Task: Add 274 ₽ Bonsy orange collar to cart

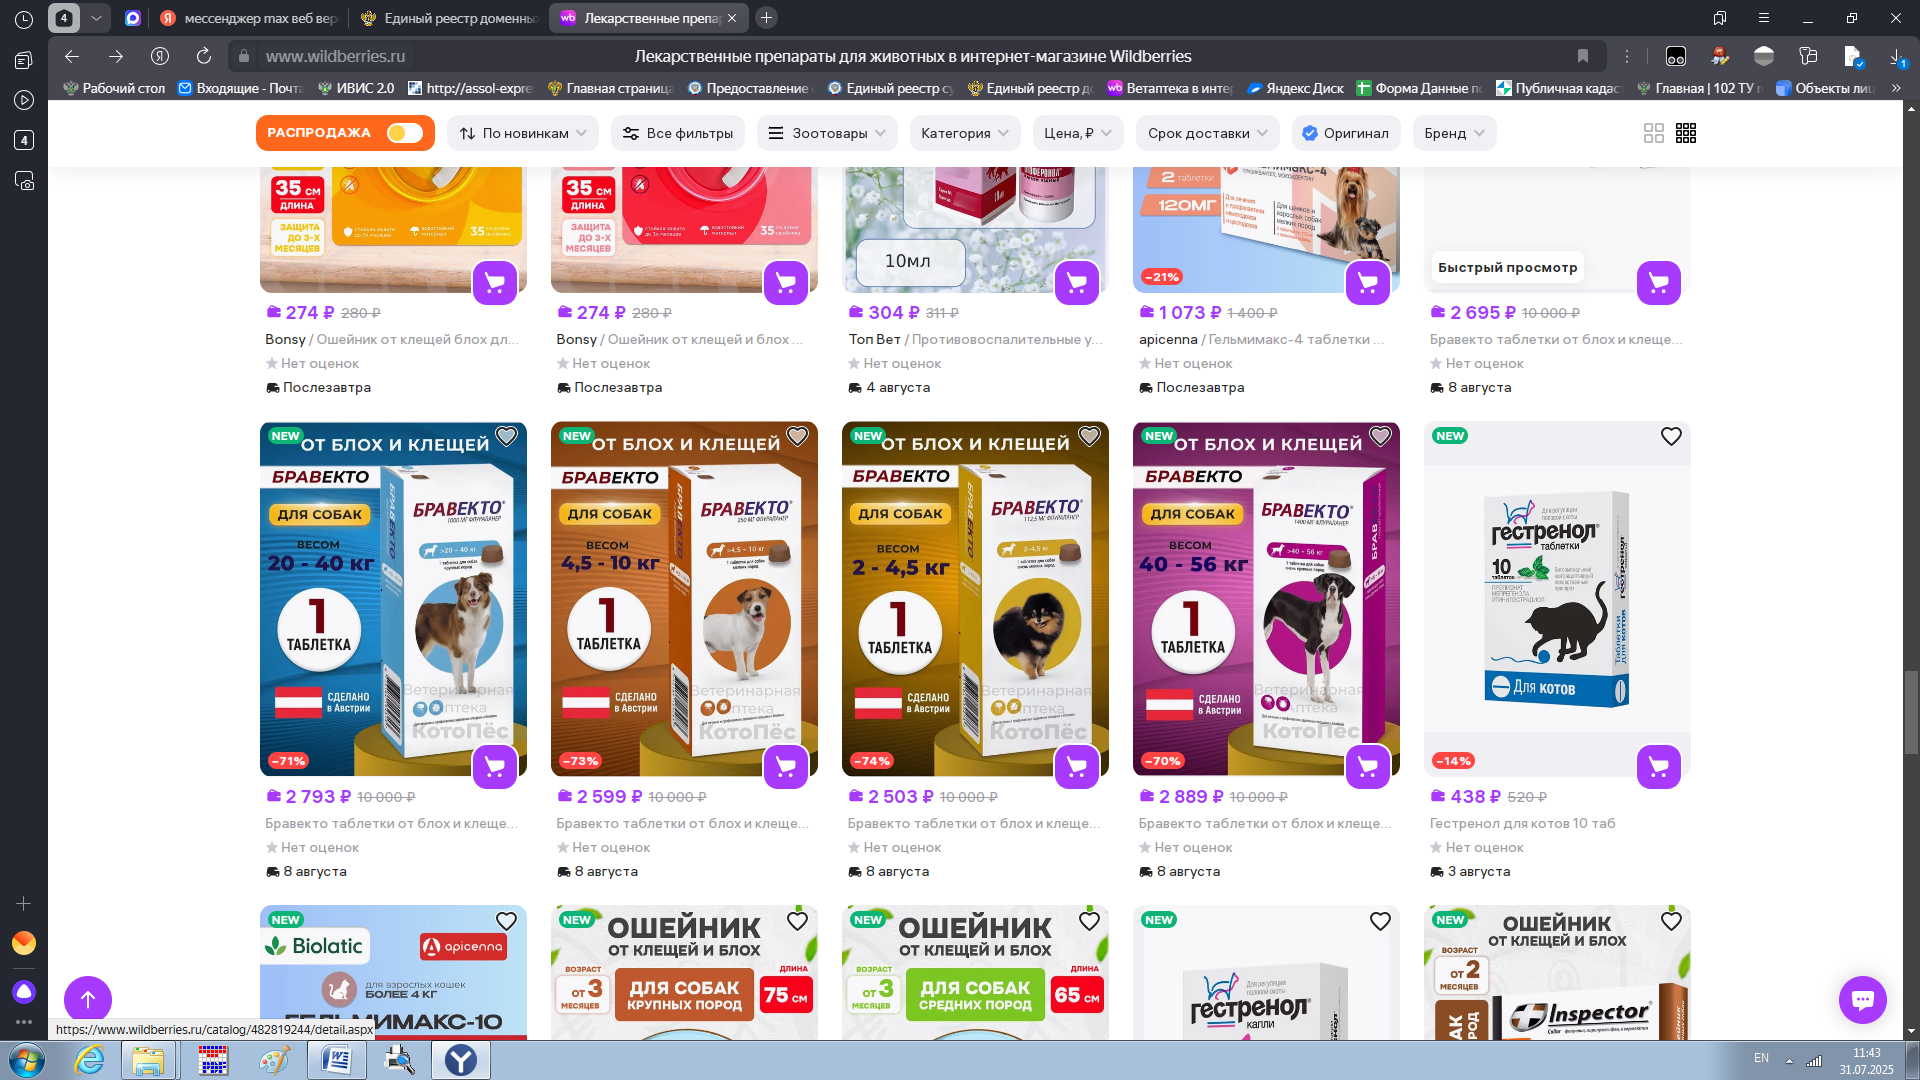Action: 495,283
